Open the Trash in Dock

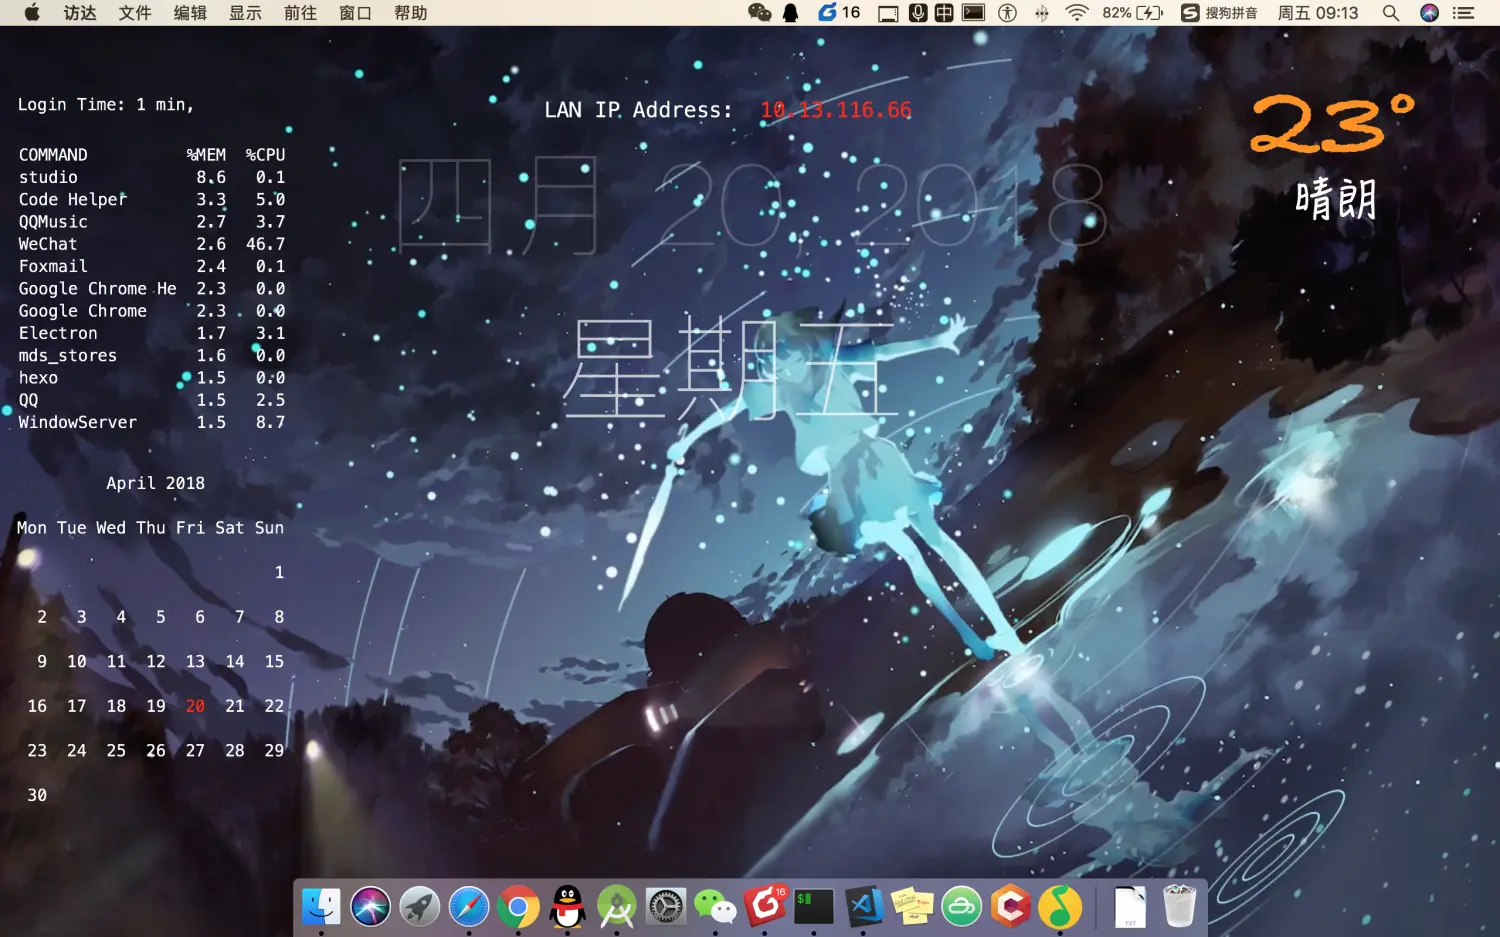pyautogui.click(x=1180, y=907)
